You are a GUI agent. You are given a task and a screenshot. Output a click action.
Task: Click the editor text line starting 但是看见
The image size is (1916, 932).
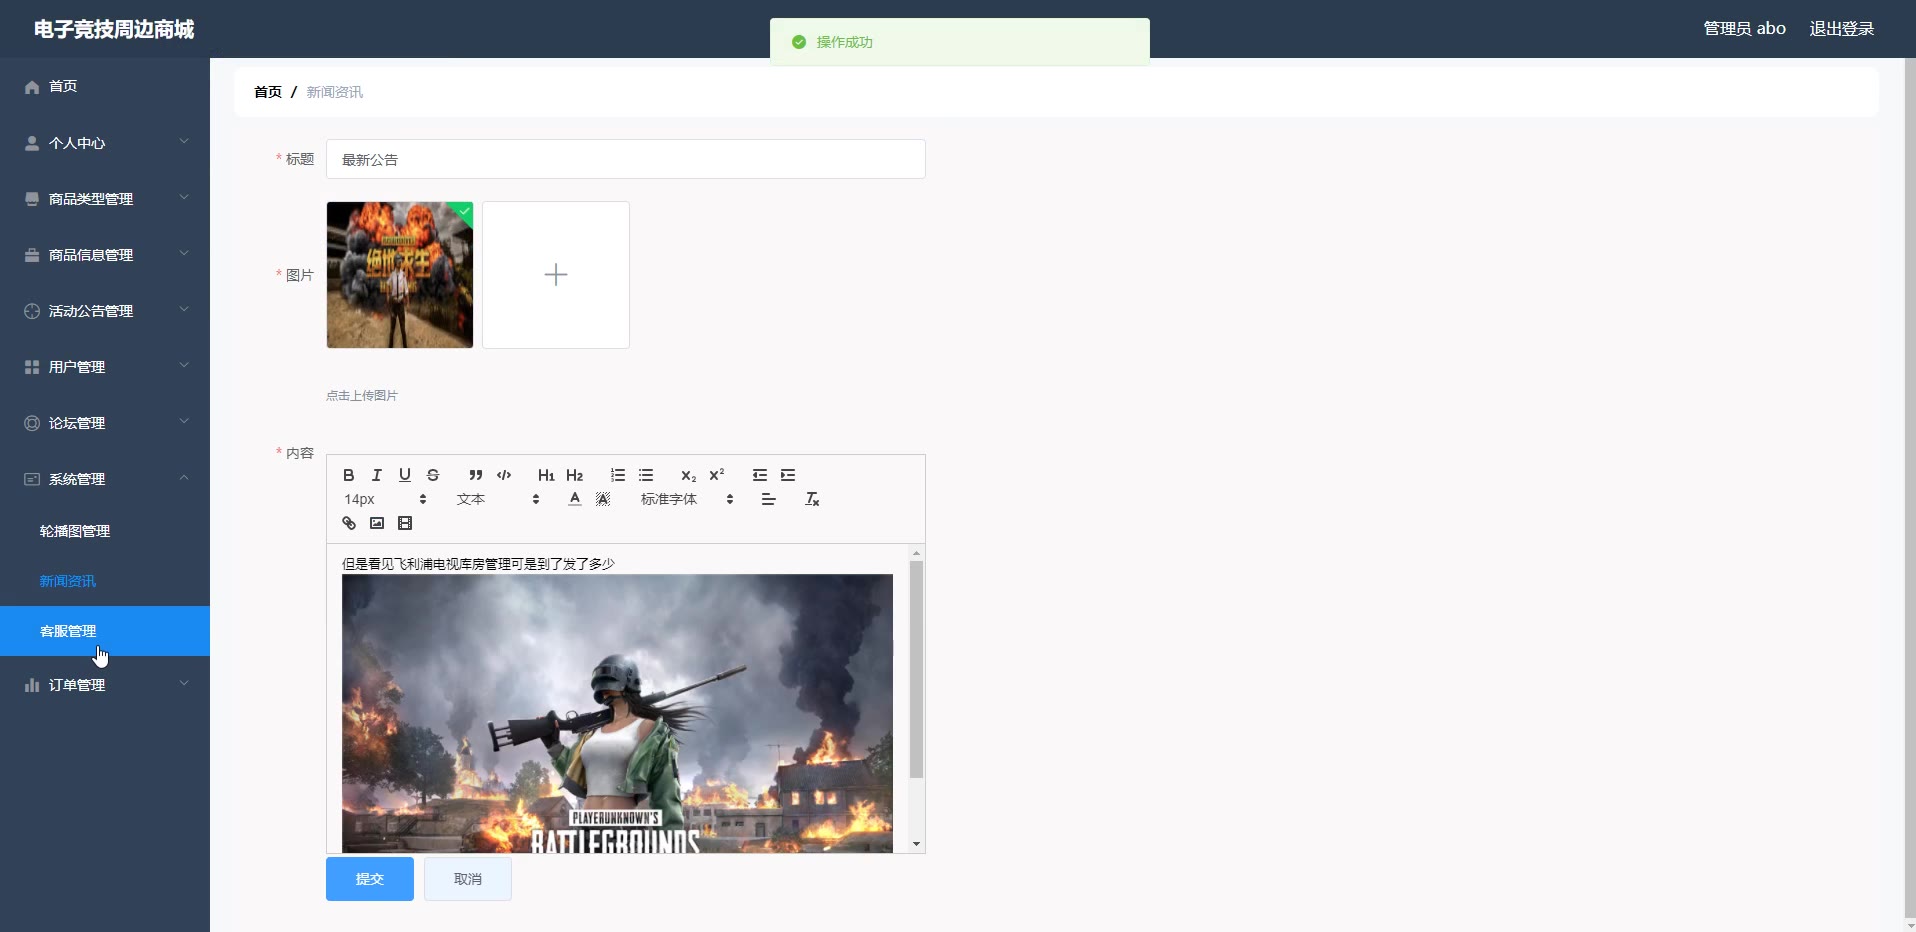tap(478, 564)
